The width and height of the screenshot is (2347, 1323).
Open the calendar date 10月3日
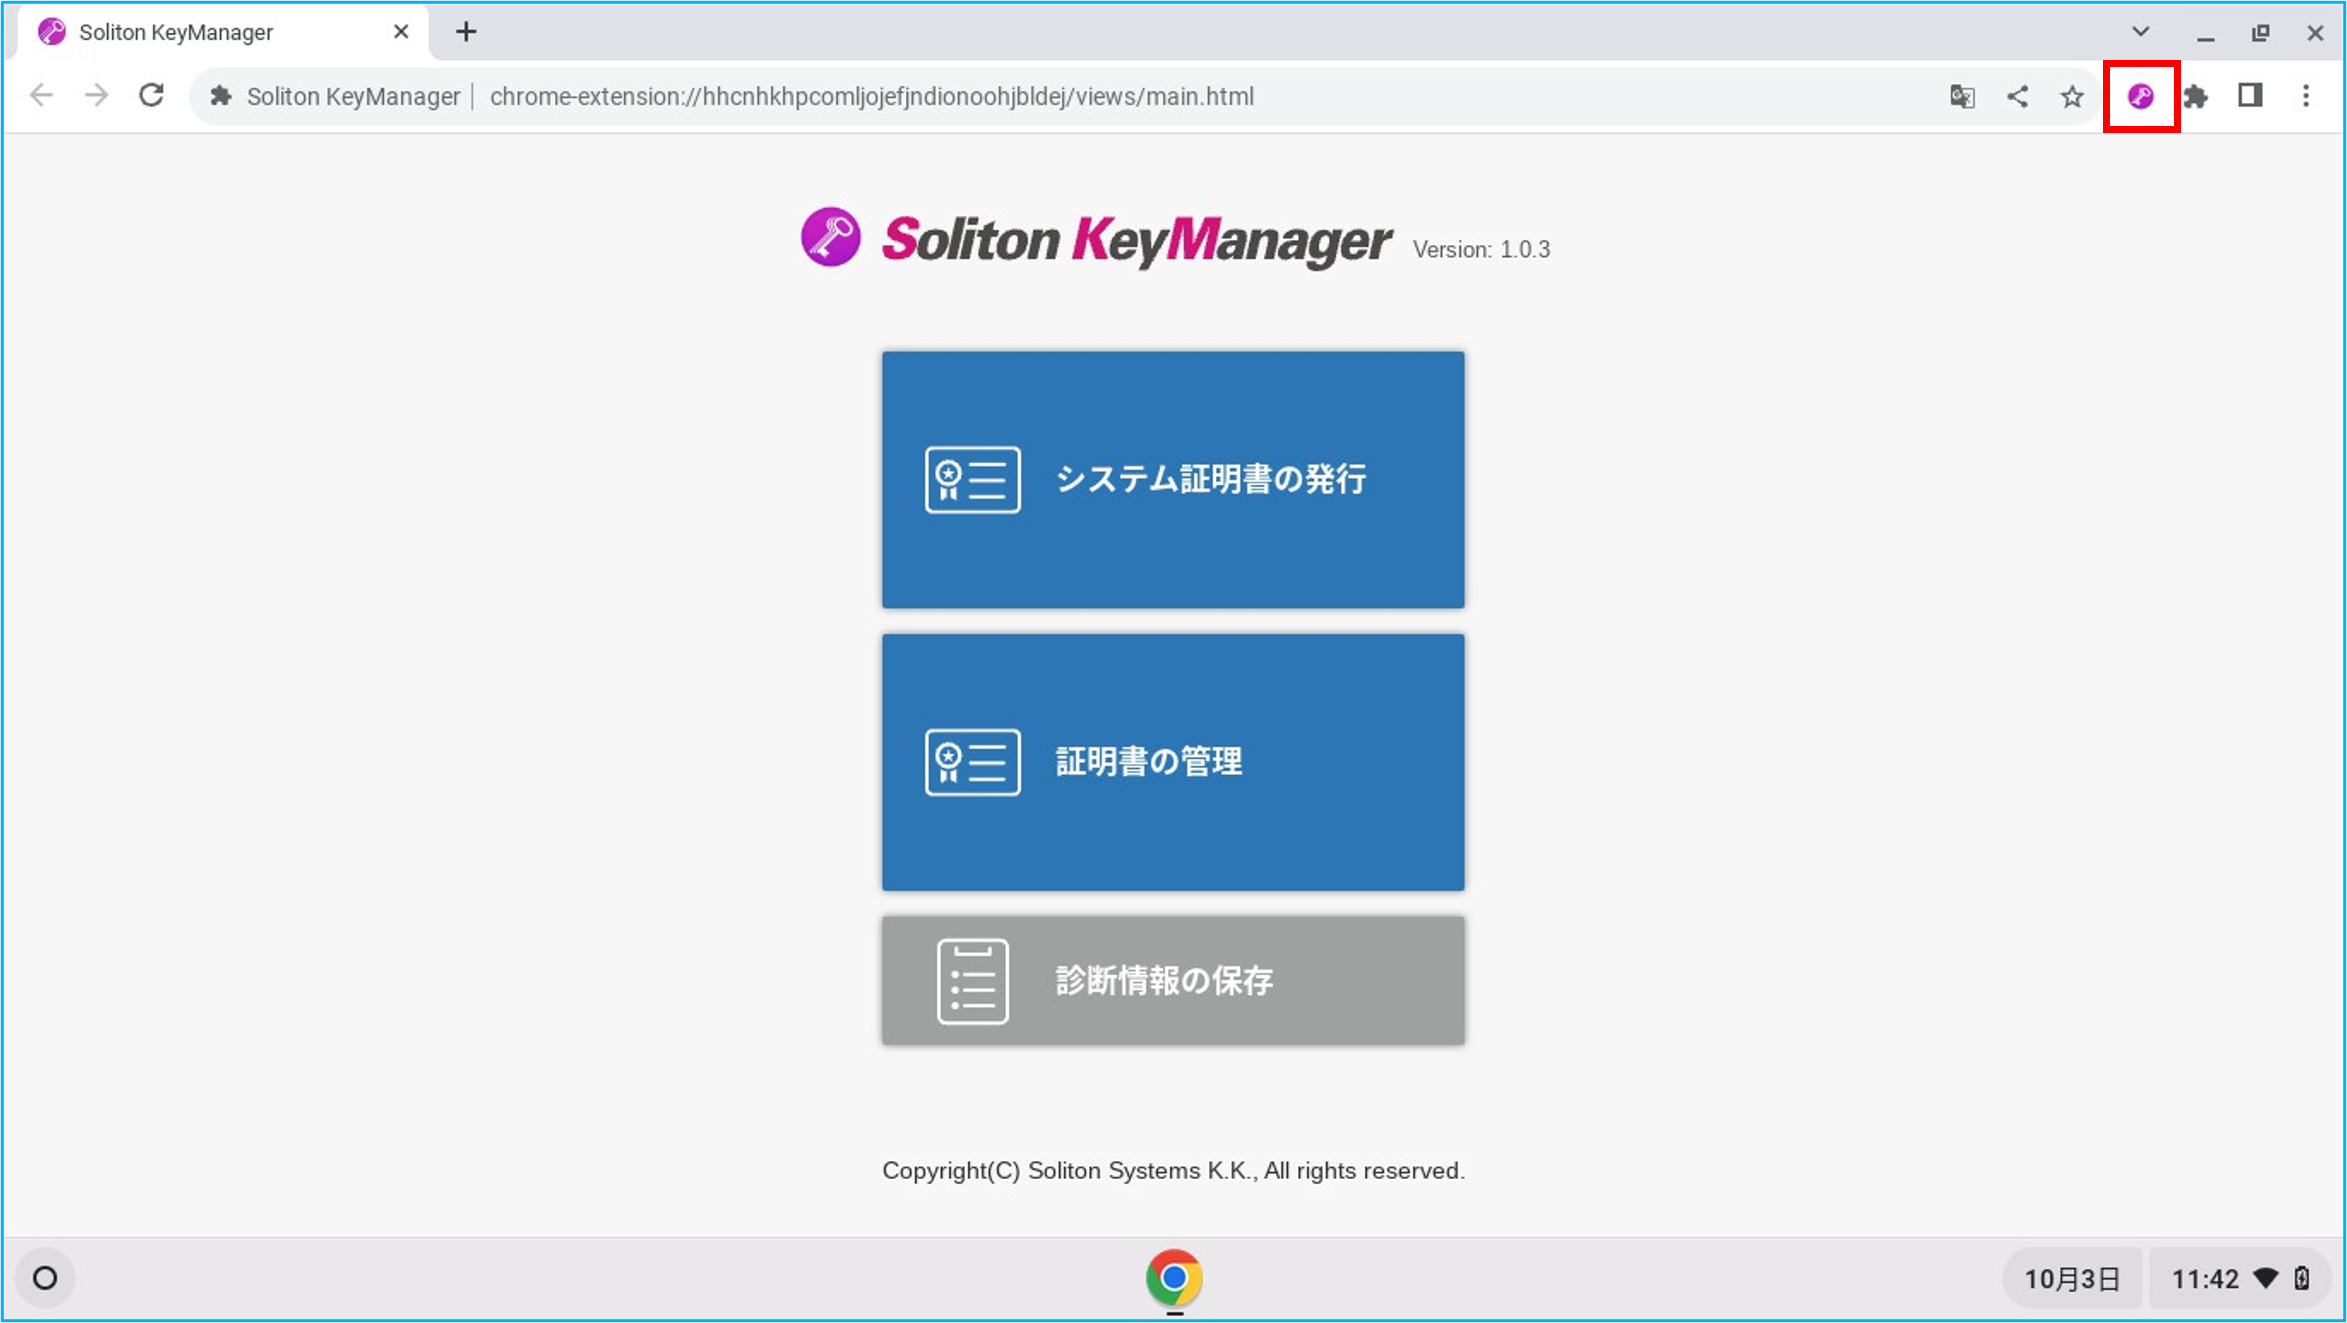pos(2072,1279)
